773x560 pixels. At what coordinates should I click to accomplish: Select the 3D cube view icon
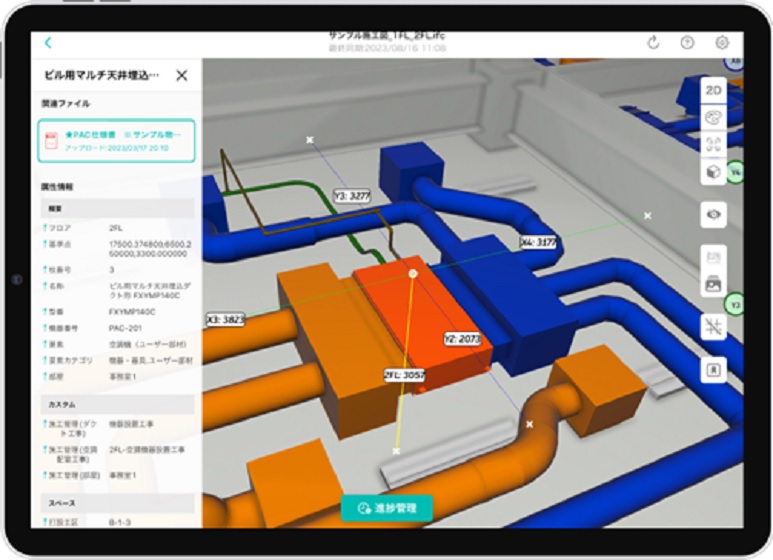(x=713, y=171)
